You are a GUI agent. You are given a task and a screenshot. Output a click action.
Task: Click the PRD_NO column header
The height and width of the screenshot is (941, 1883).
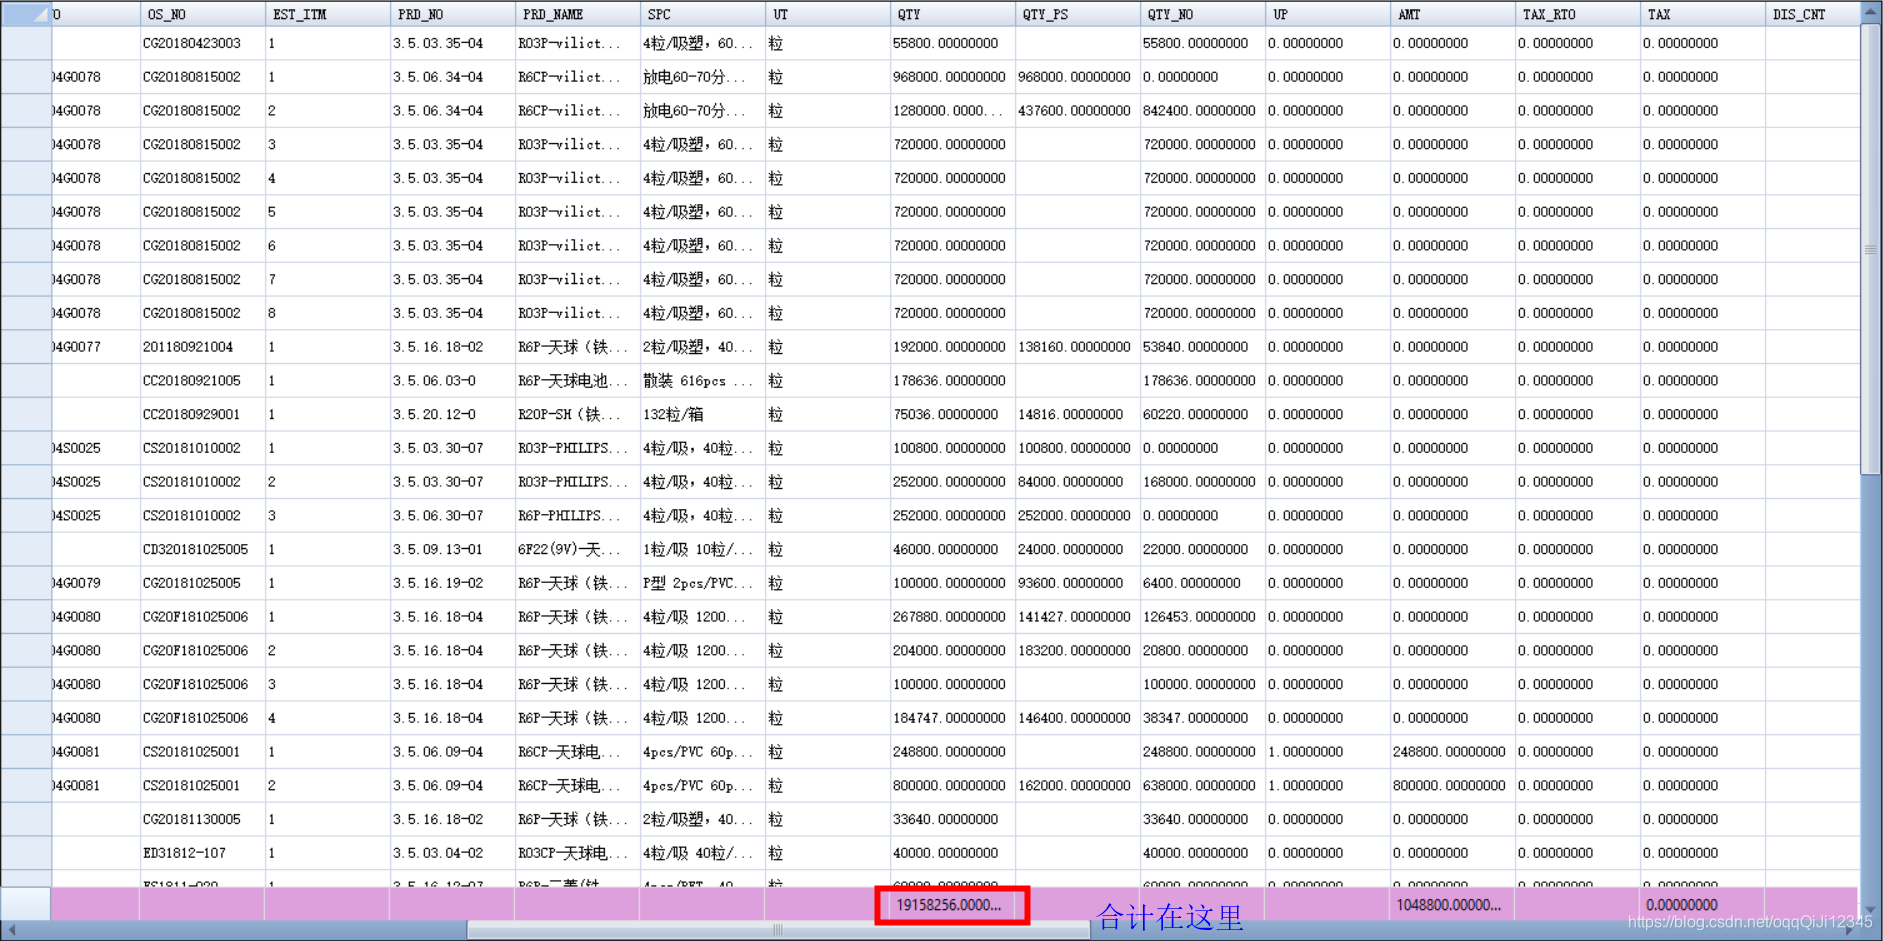coord(452,14)
